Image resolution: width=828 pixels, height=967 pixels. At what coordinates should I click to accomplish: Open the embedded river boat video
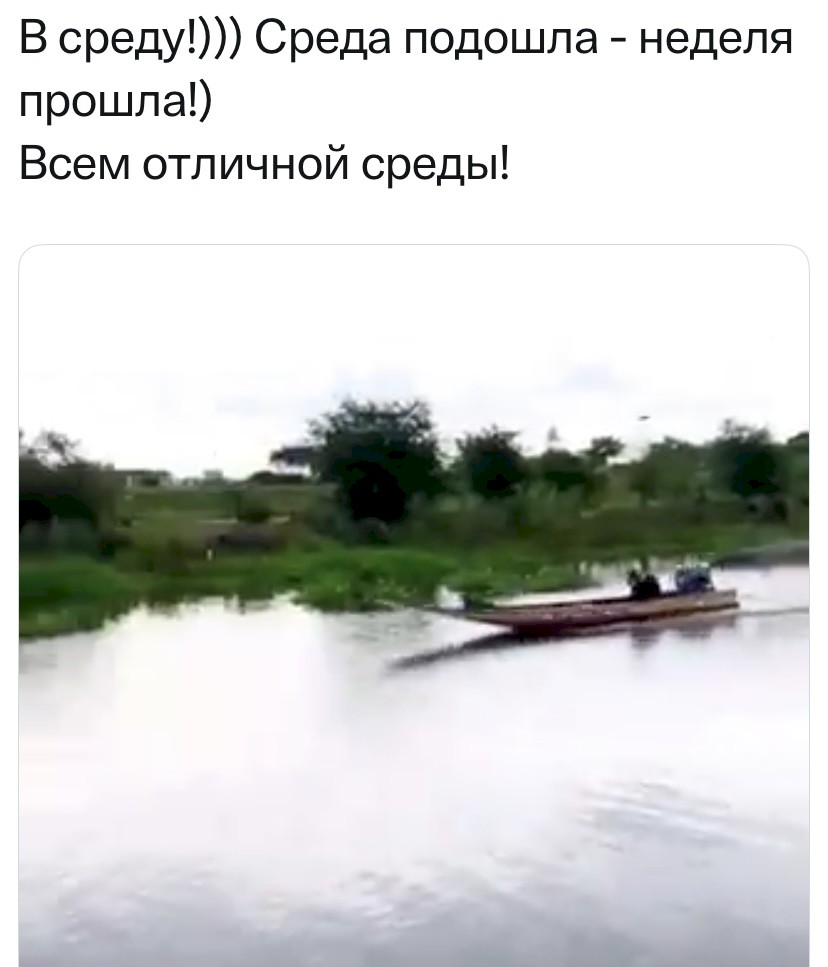pos(414,606)
